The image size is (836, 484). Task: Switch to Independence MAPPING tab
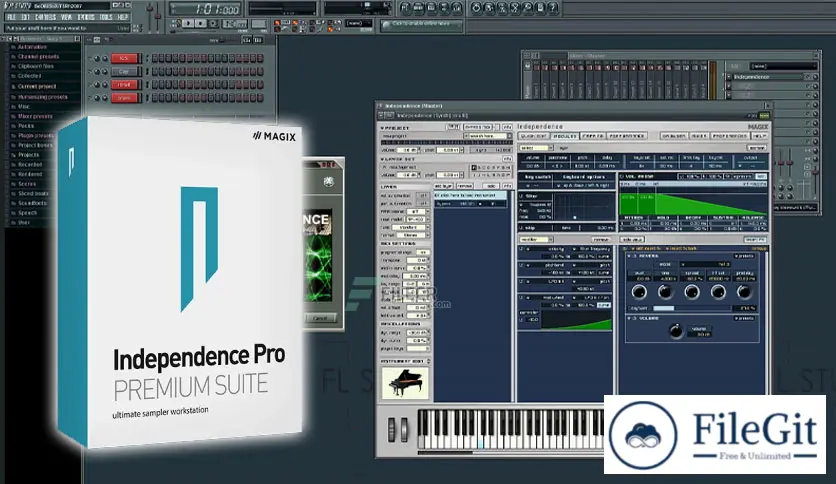click(x=592, y=136)
